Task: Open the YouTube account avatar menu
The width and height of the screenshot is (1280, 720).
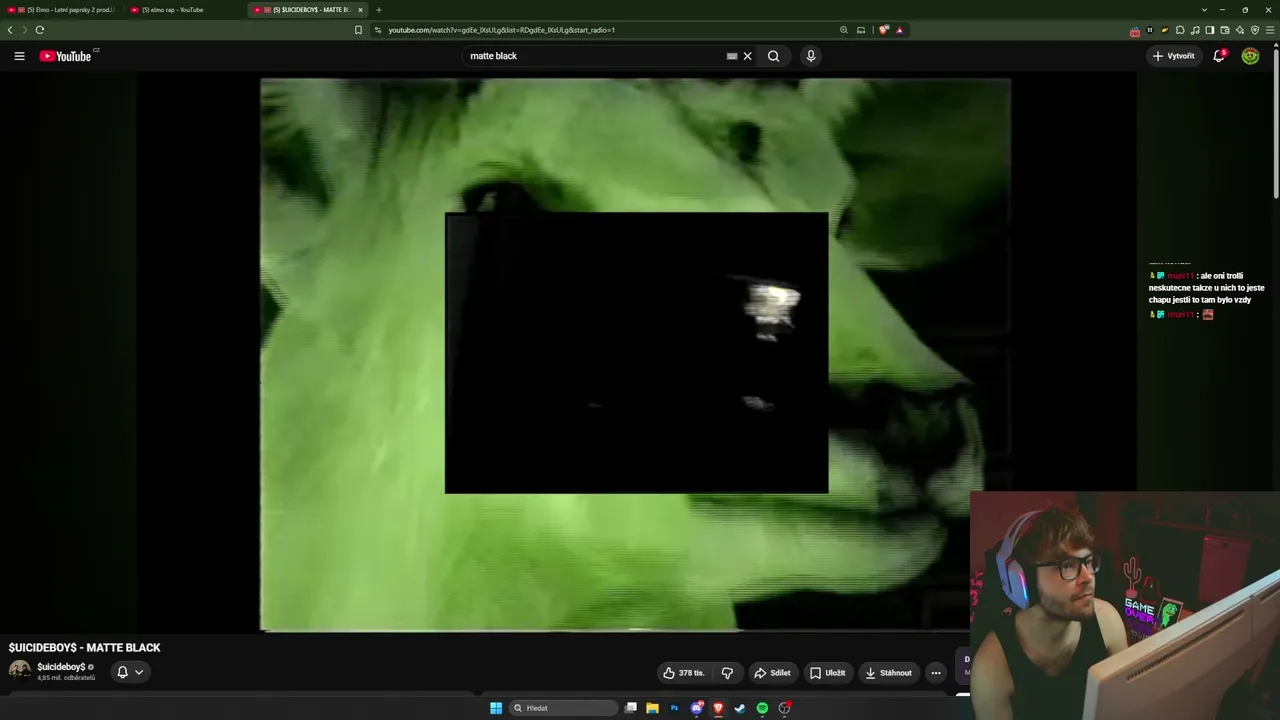Action: pyautogui.click(x=1250, y=56)
